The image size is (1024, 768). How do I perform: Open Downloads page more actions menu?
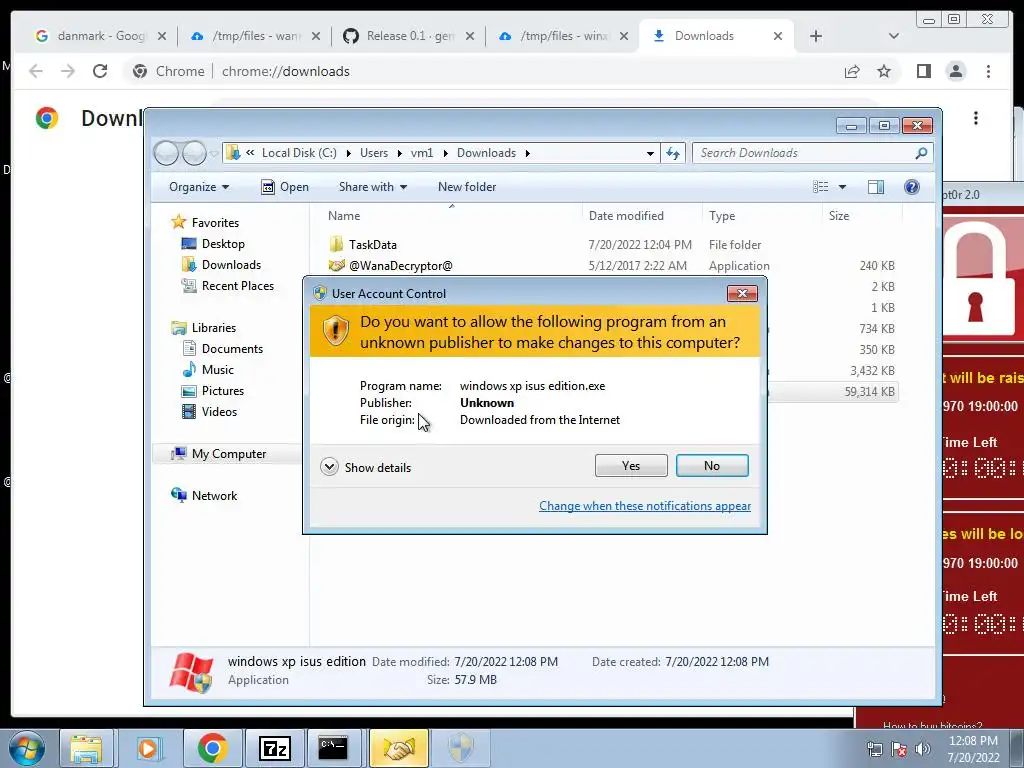tap(976, 118)
